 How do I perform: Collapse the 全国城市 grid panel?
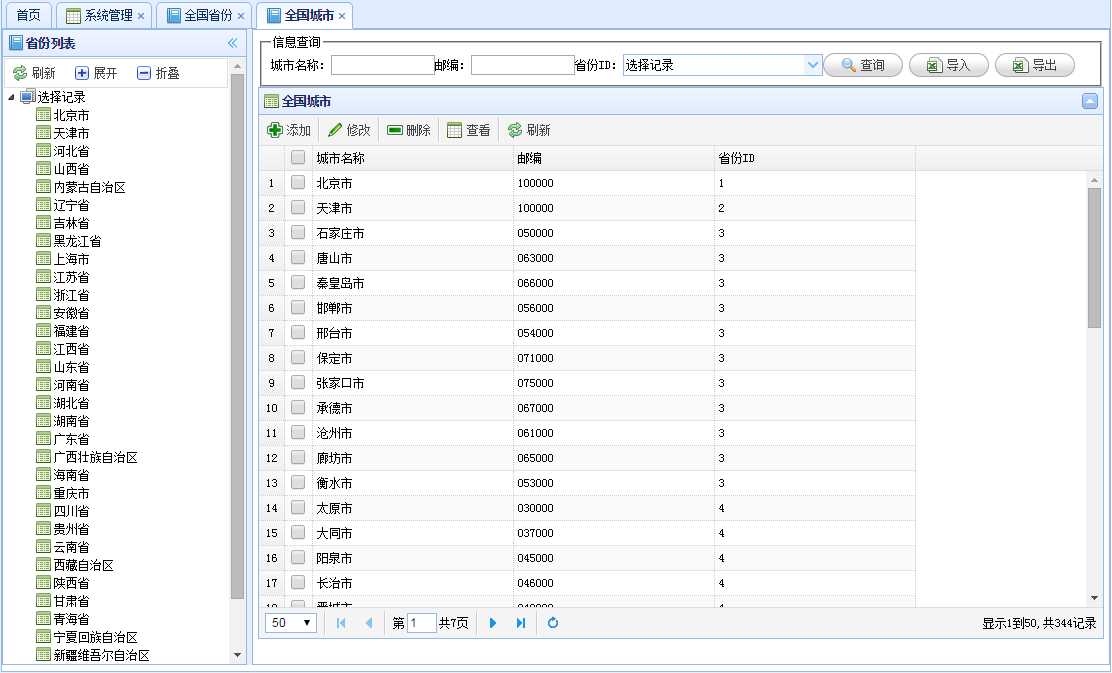pos(1090,101)
